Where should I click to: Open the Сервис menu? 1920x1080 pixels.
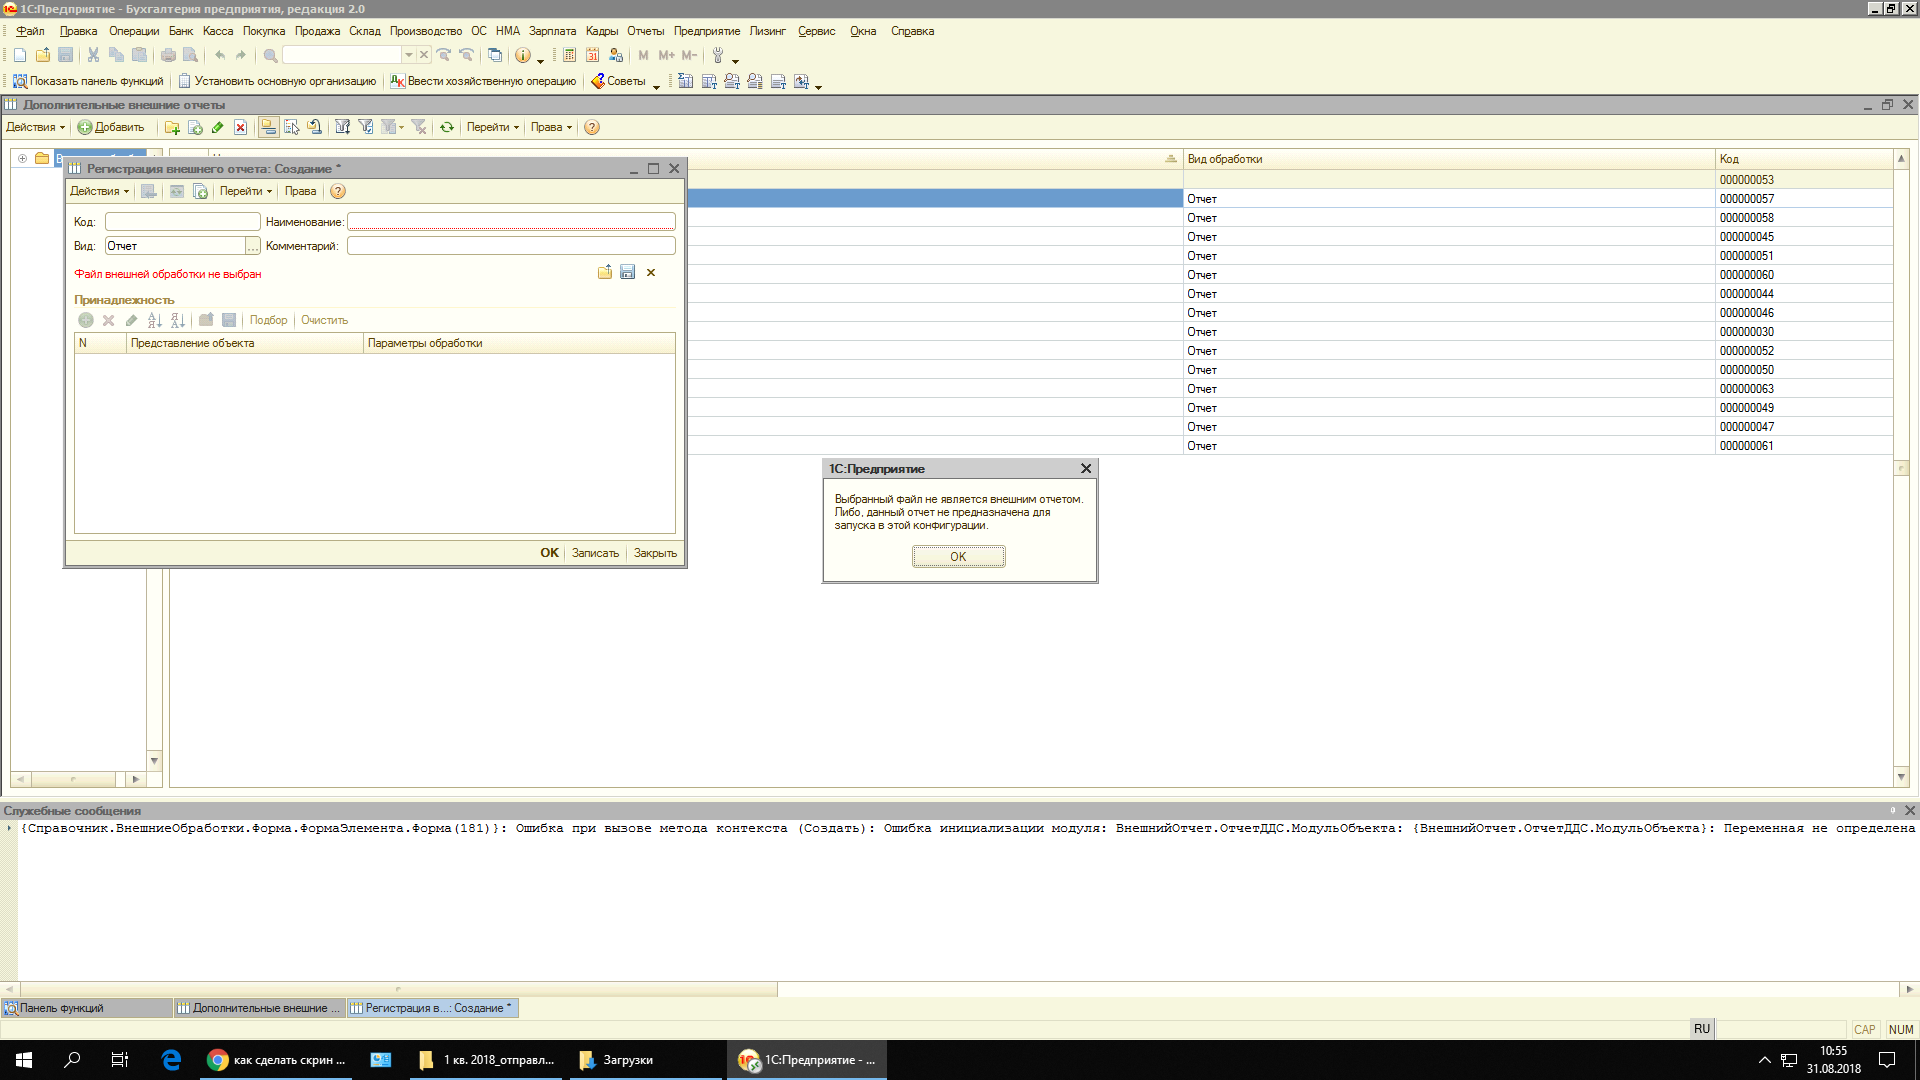pos(816,31)
